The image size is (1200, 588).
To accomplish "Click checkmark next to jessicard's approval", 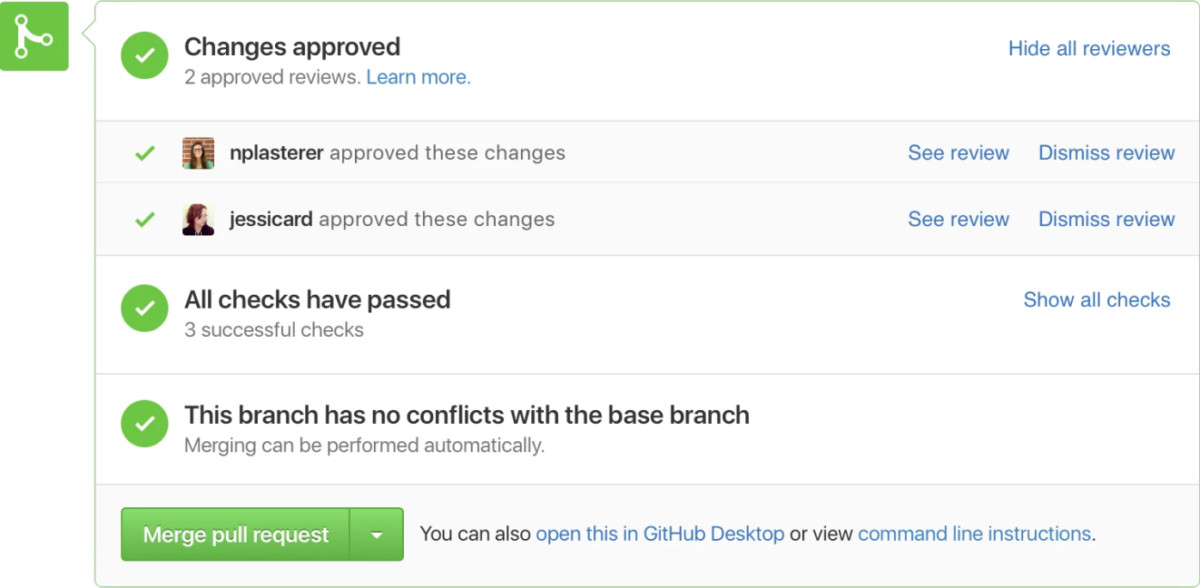I will (x=144, y=218).
